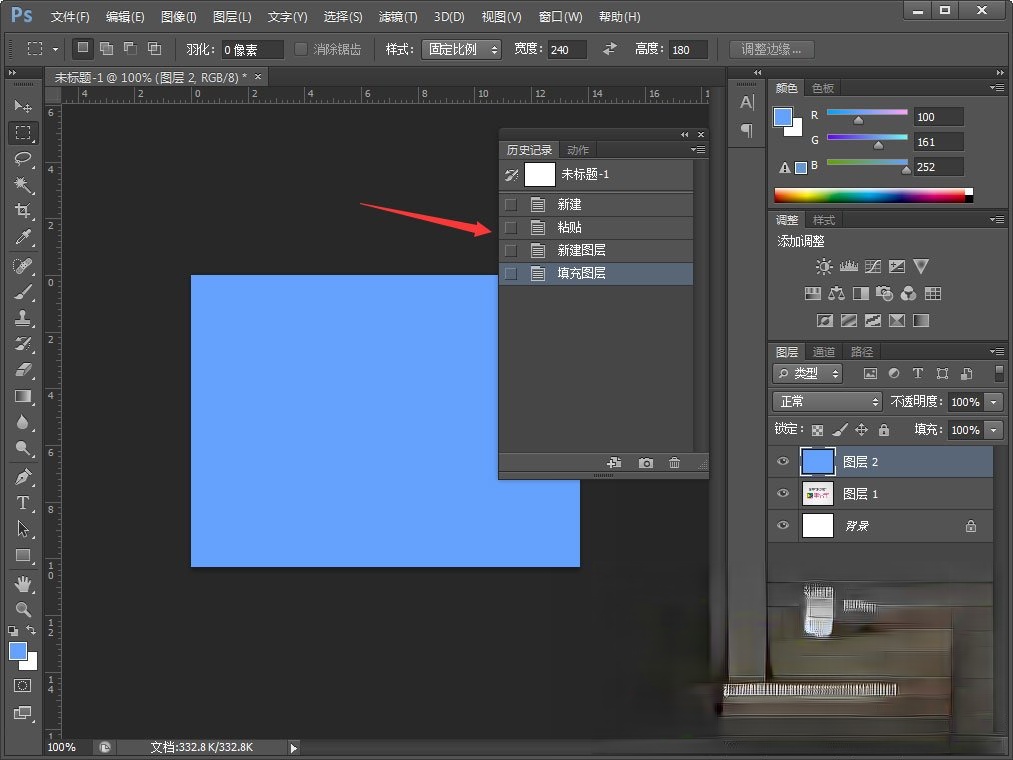Select the Magic Wand tool
This screenshot has width=1013, height=760.
coord(23,185)
